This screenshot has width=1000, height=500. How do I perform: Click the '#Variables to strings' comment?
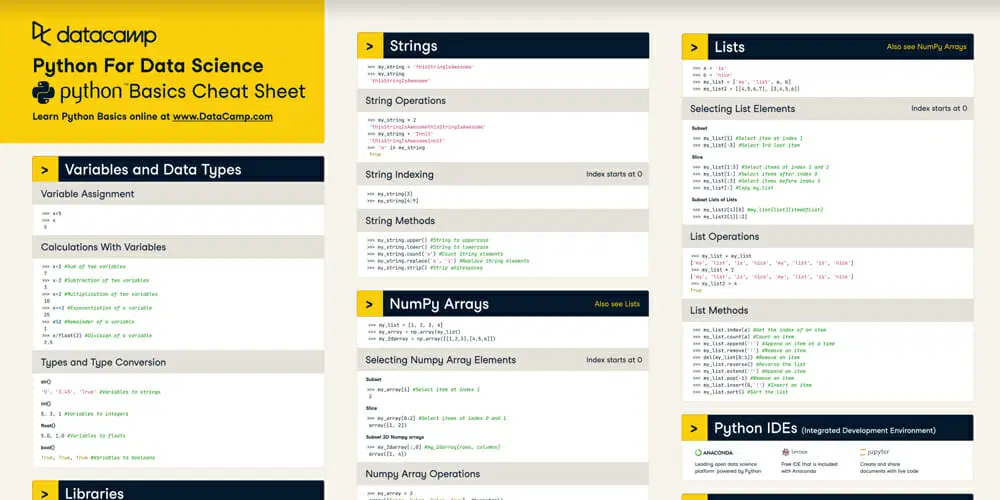click(x=130, y=392)
